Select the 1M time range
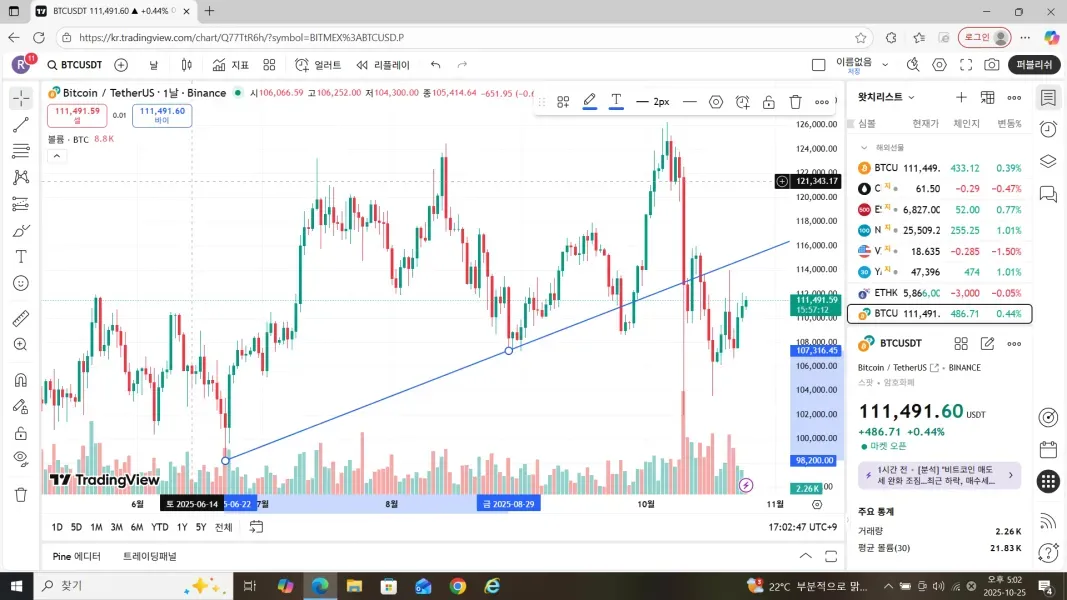The width and height of the screenshot is (1067, 600). [x=97, y=527]
